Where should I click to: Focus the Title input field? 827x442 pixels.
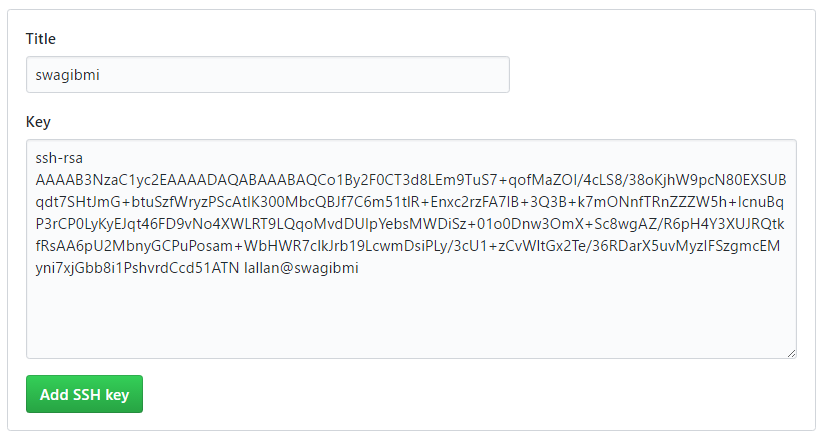pos(268,74)
